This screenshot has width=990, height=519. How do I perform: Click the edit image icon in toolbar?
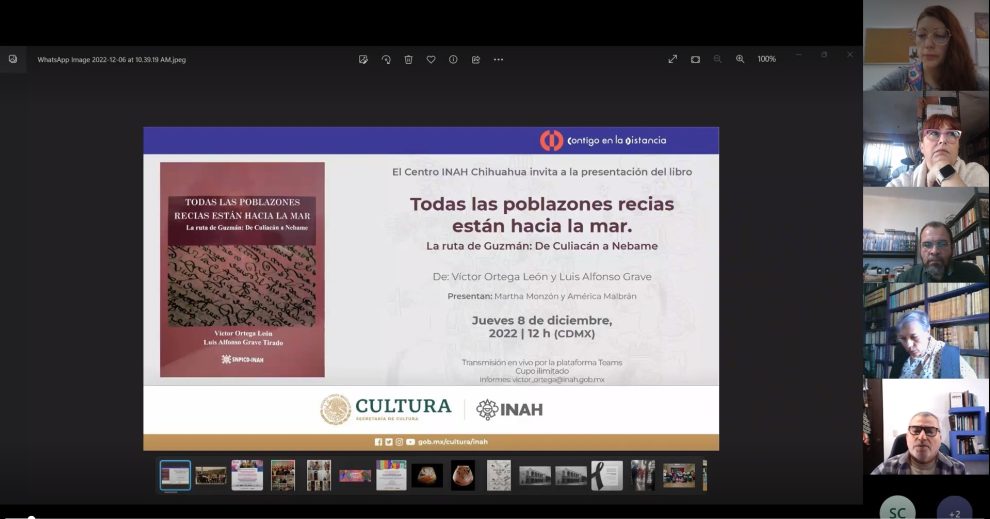click(363, 60)
